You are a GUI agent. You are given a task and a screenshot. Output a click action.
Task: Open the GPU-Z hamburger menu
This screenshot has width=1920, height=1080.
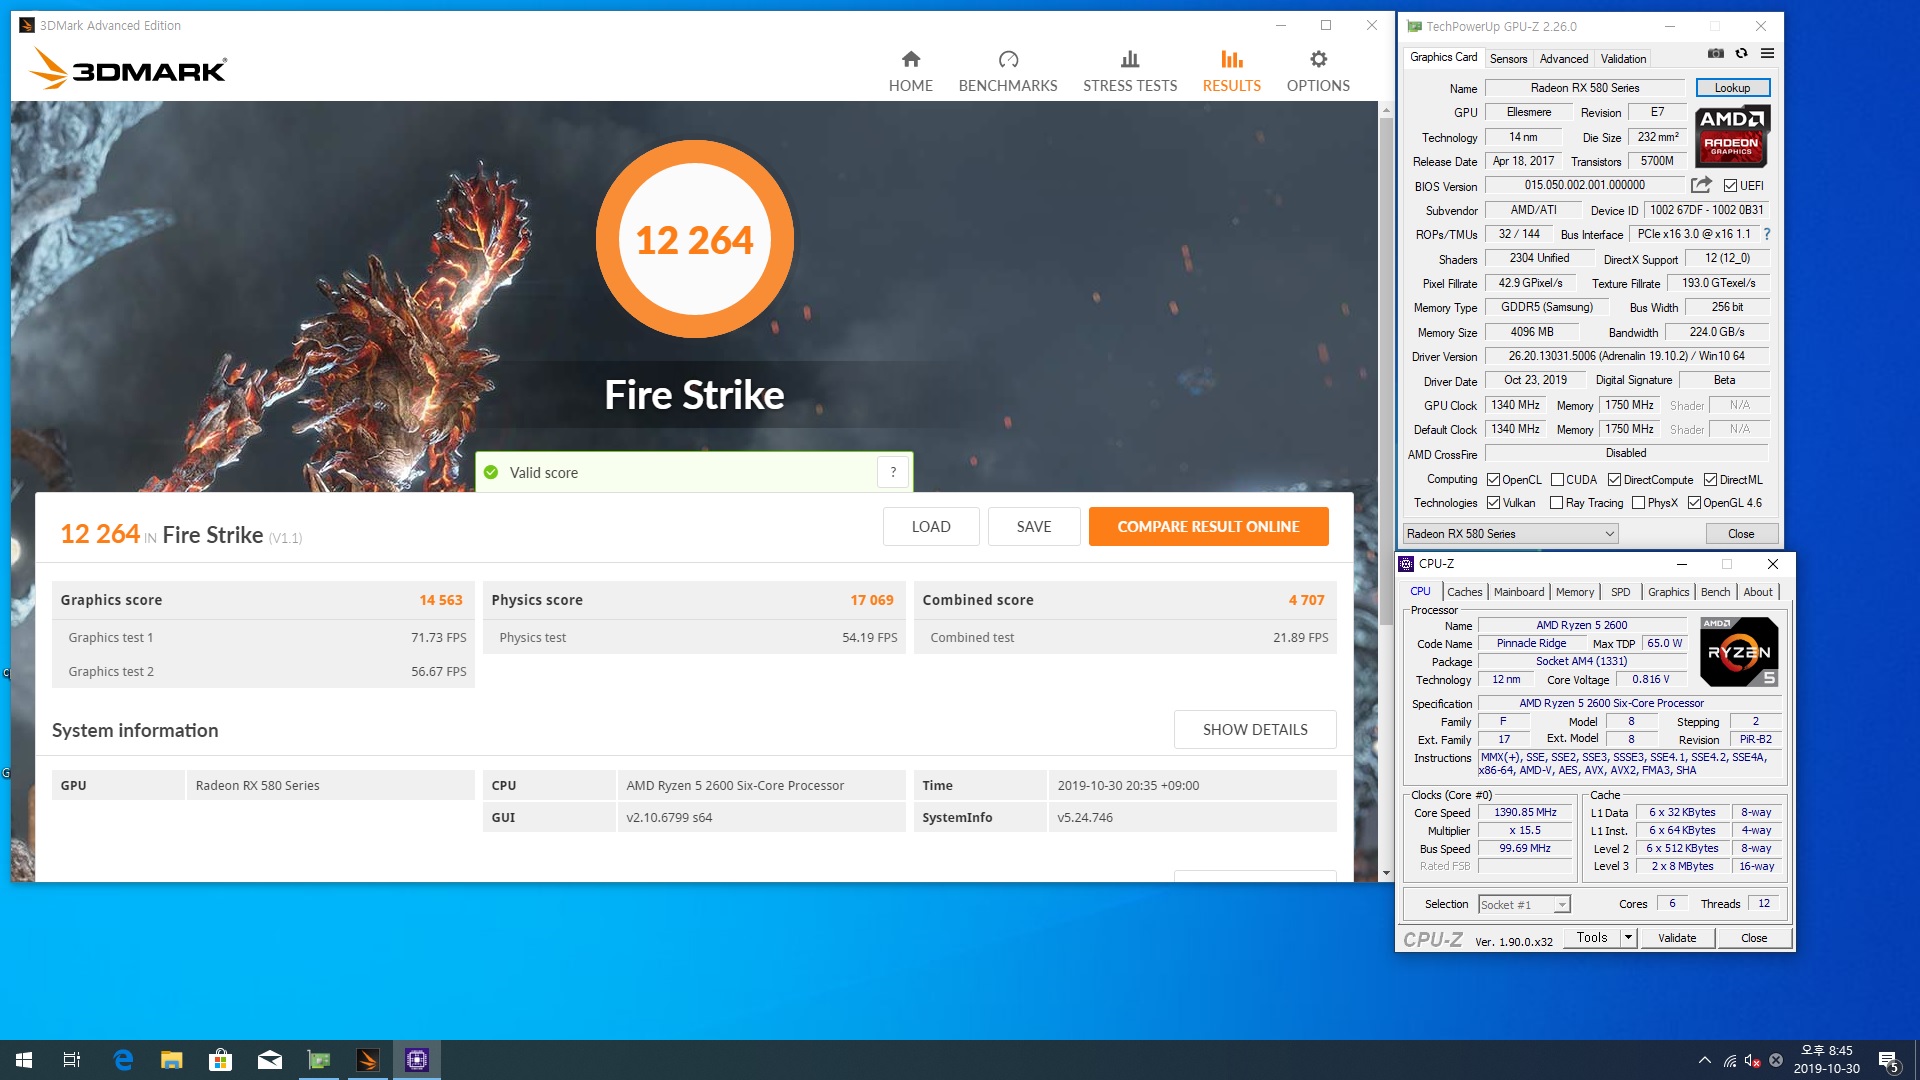1767,54
